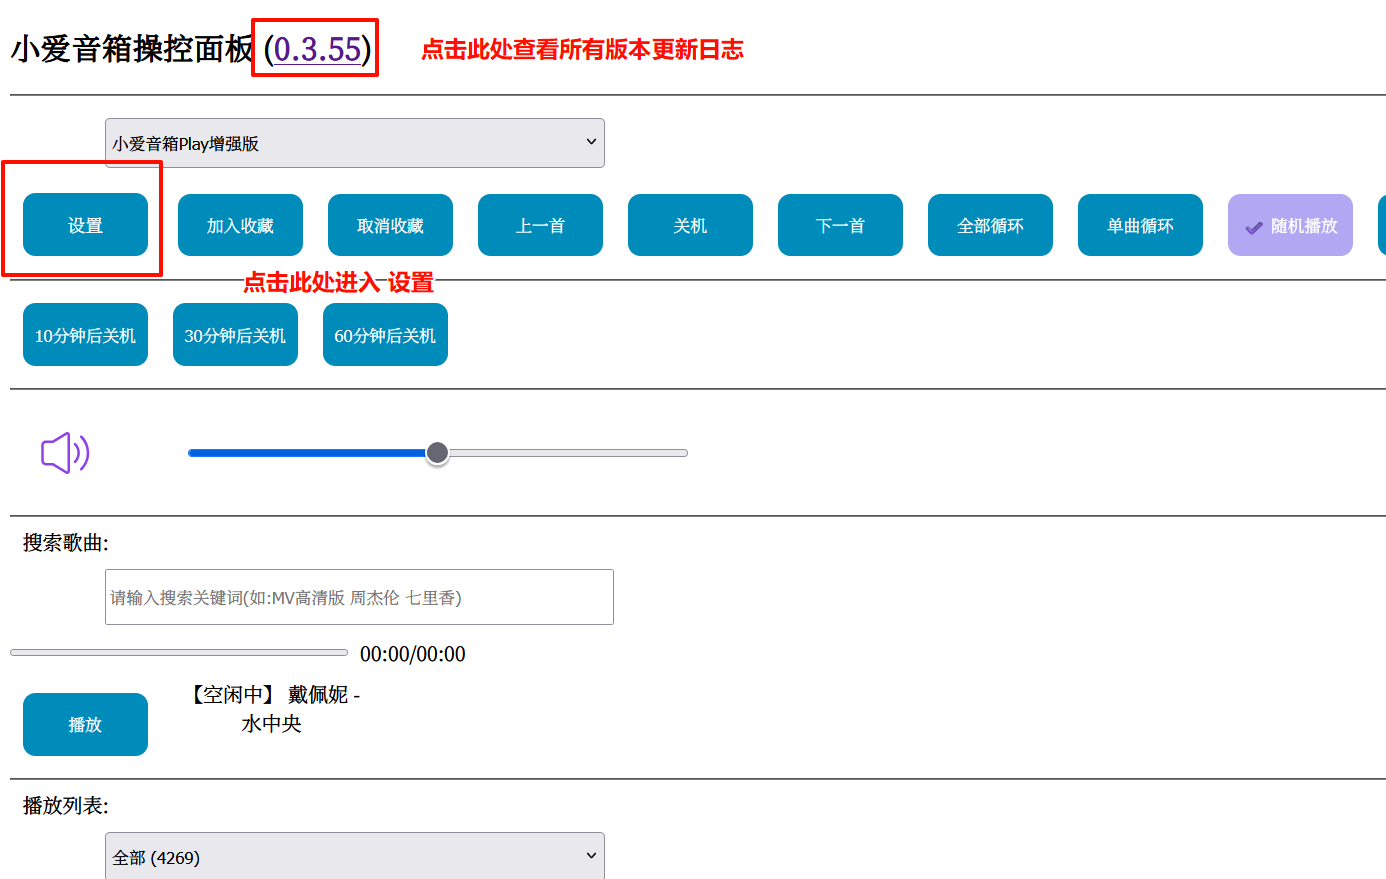The height and width of the screenshot is (879, 1386).
Task: Open the 小爱音箱Play增强版 device dropdown
Action: tap(354, 143)
